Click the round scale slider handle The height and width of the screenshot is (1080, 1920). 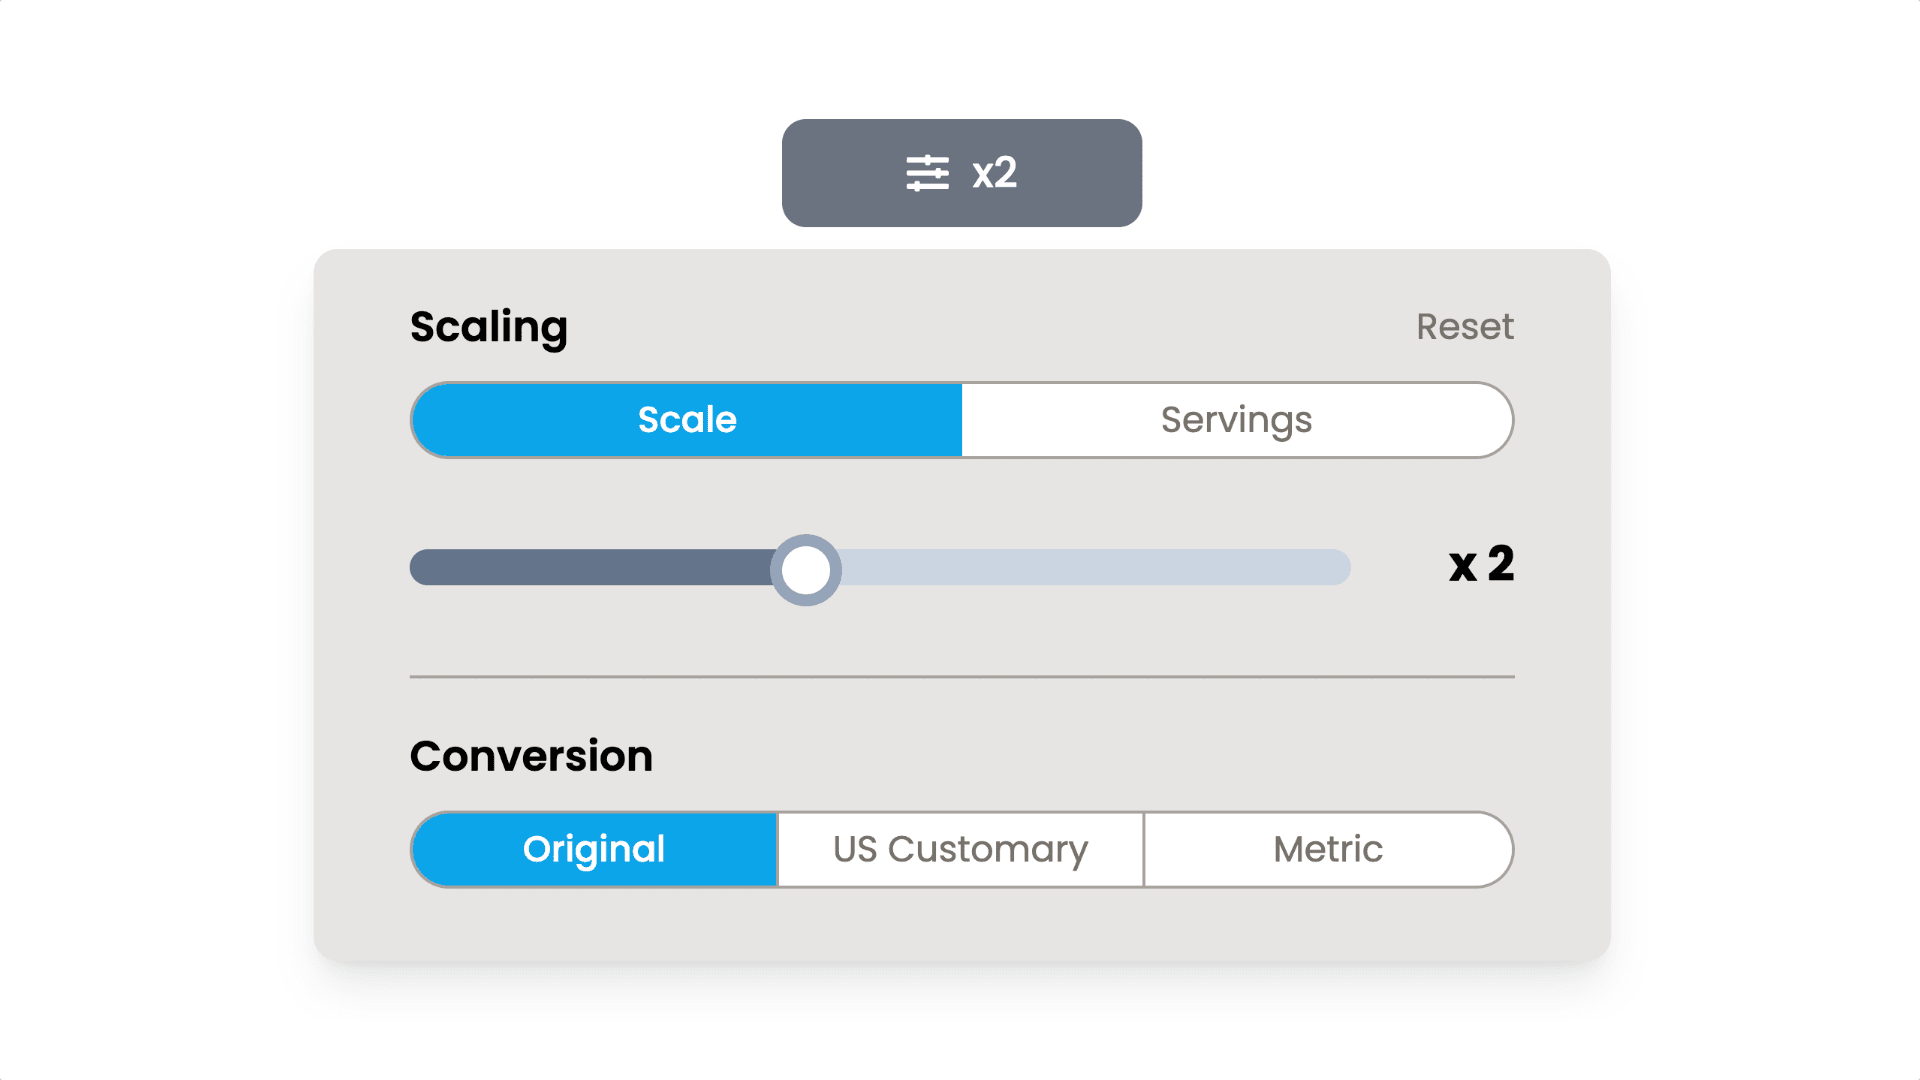tap(806, 570)
